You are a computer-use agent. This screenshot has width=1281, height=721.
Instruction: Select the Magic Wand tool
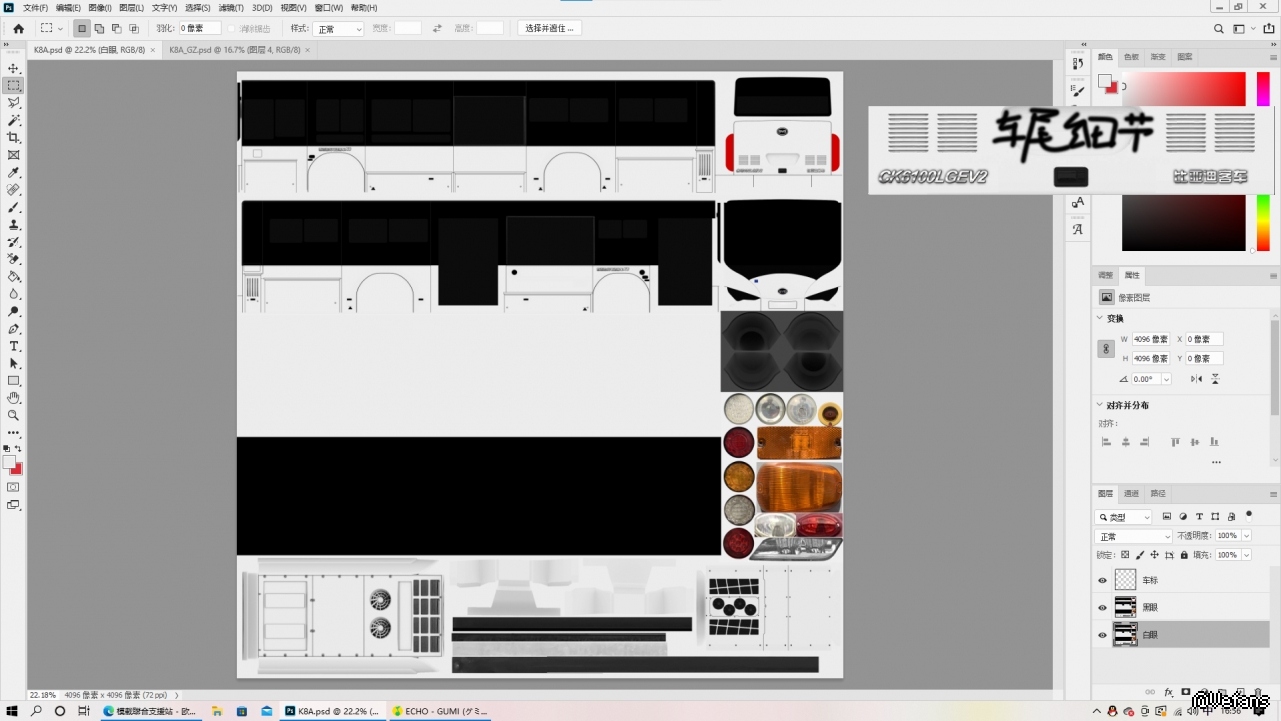(x=14, y=120)
